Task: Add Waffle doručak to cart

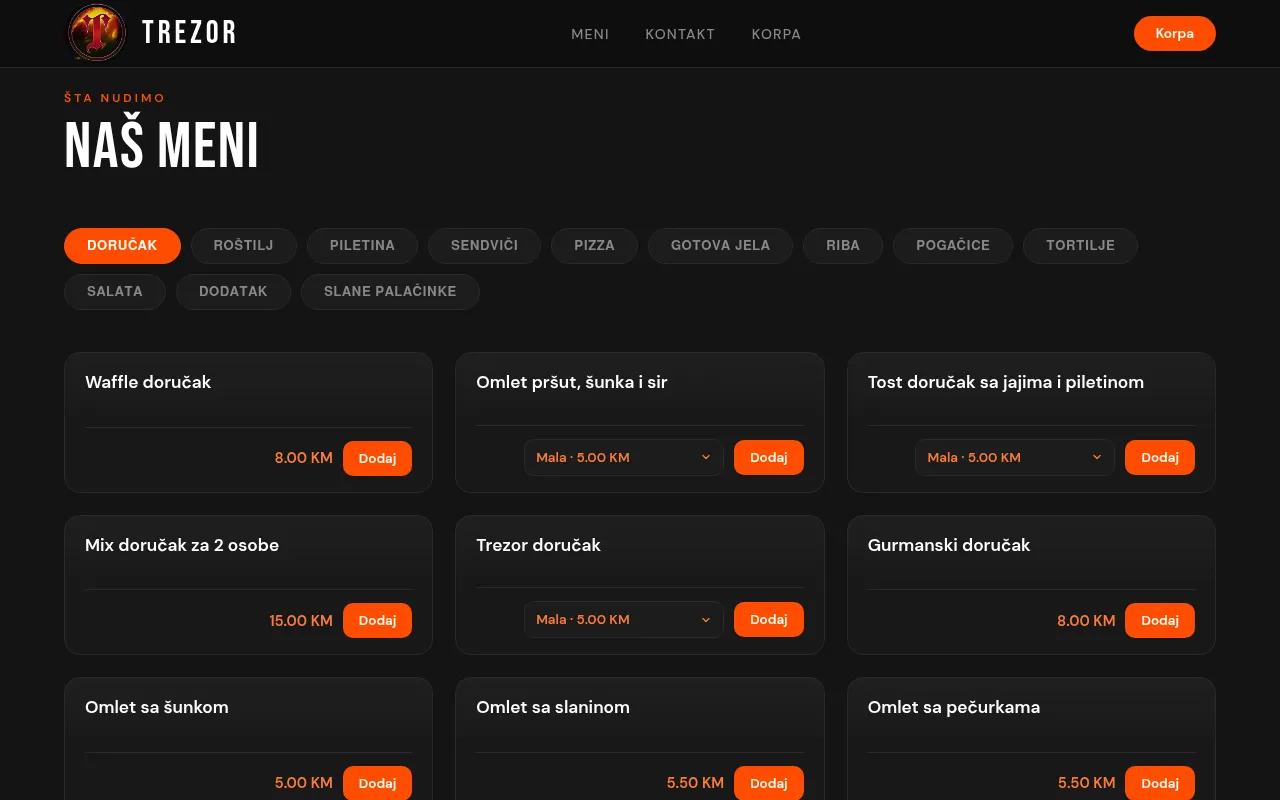Action: 377,458
